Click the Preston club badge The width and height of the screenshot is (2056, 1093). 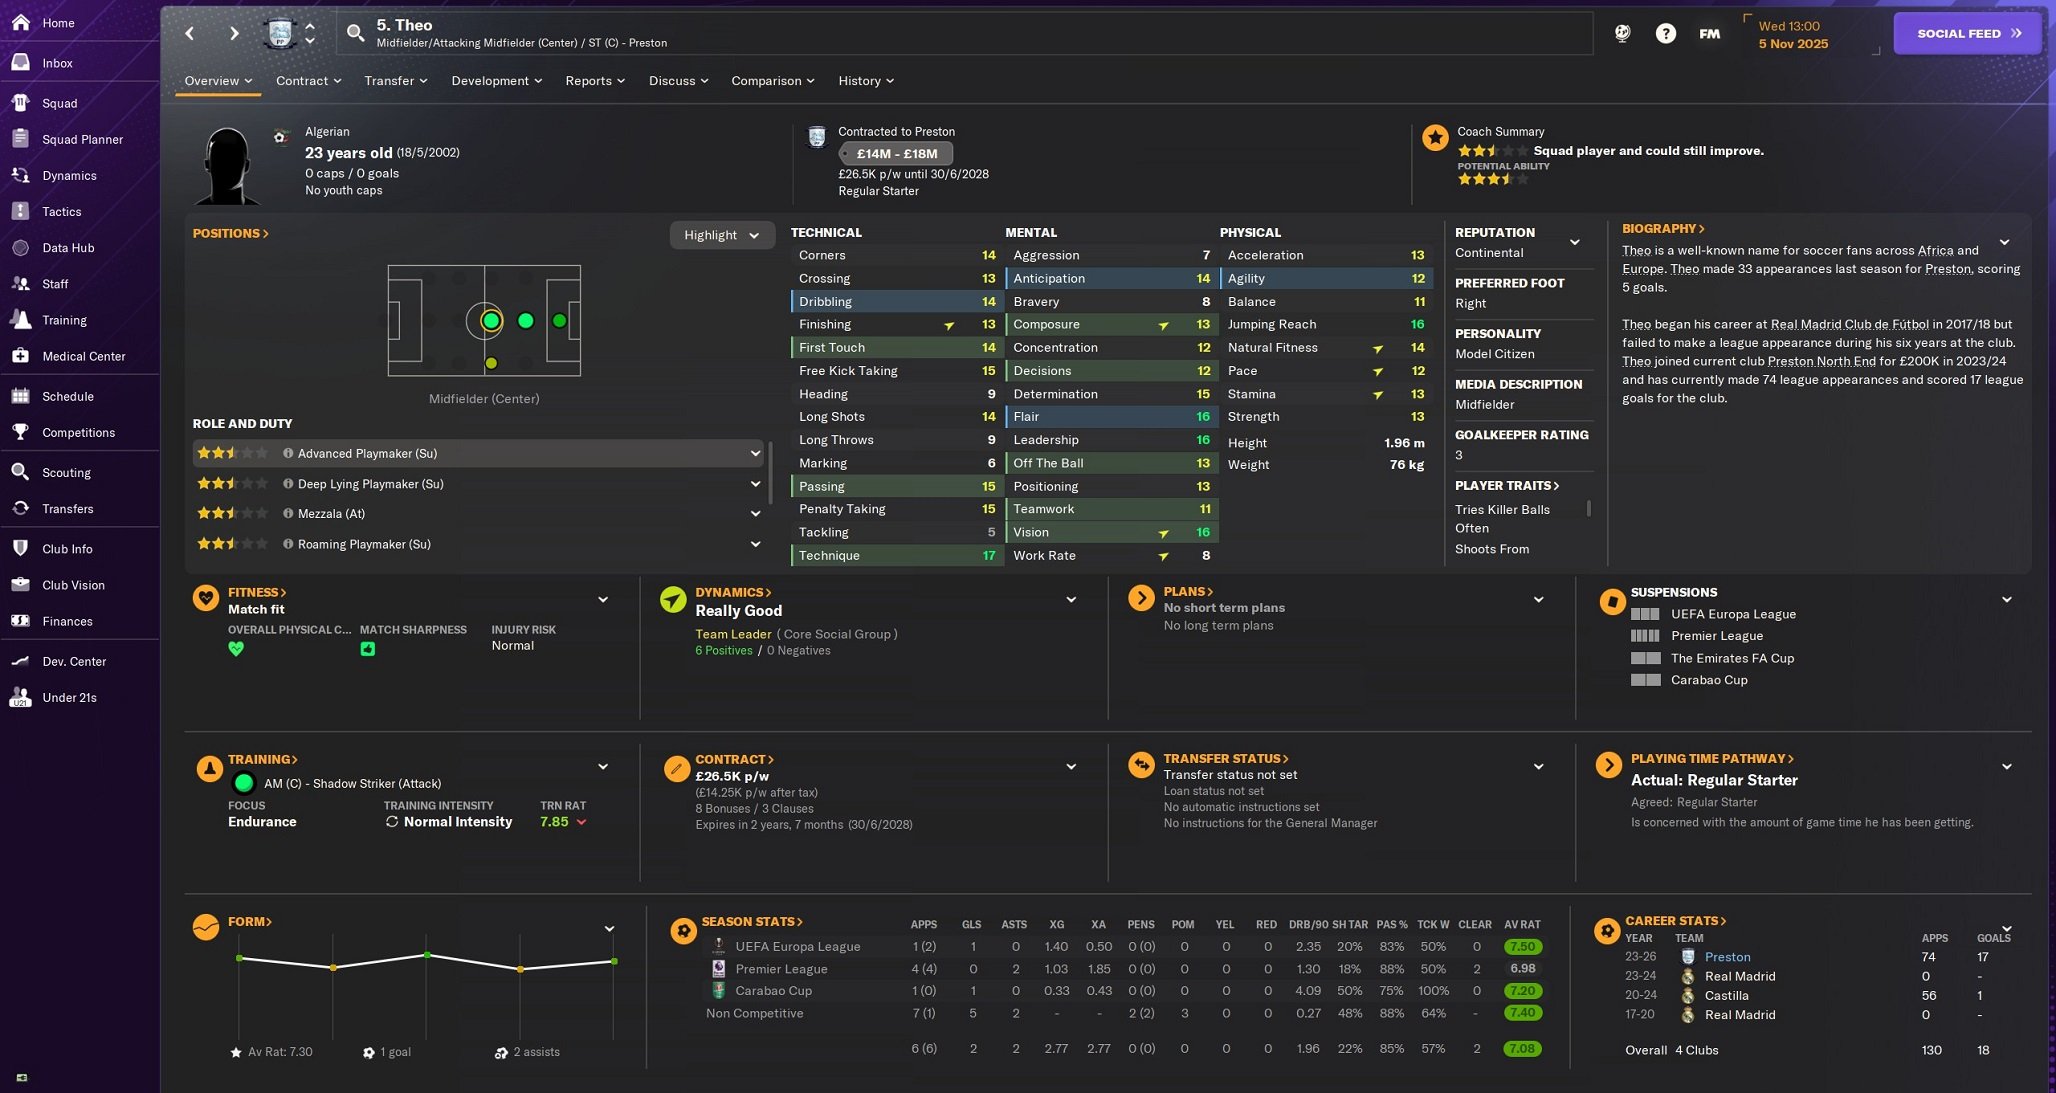[281, 33]
